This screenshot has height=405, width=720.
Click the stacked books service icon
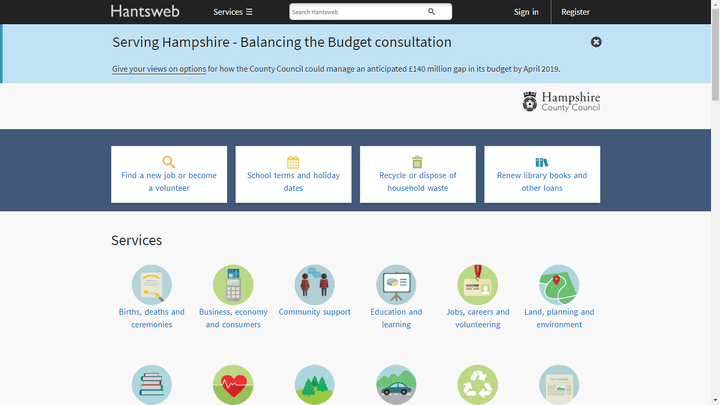click(152, 385)
